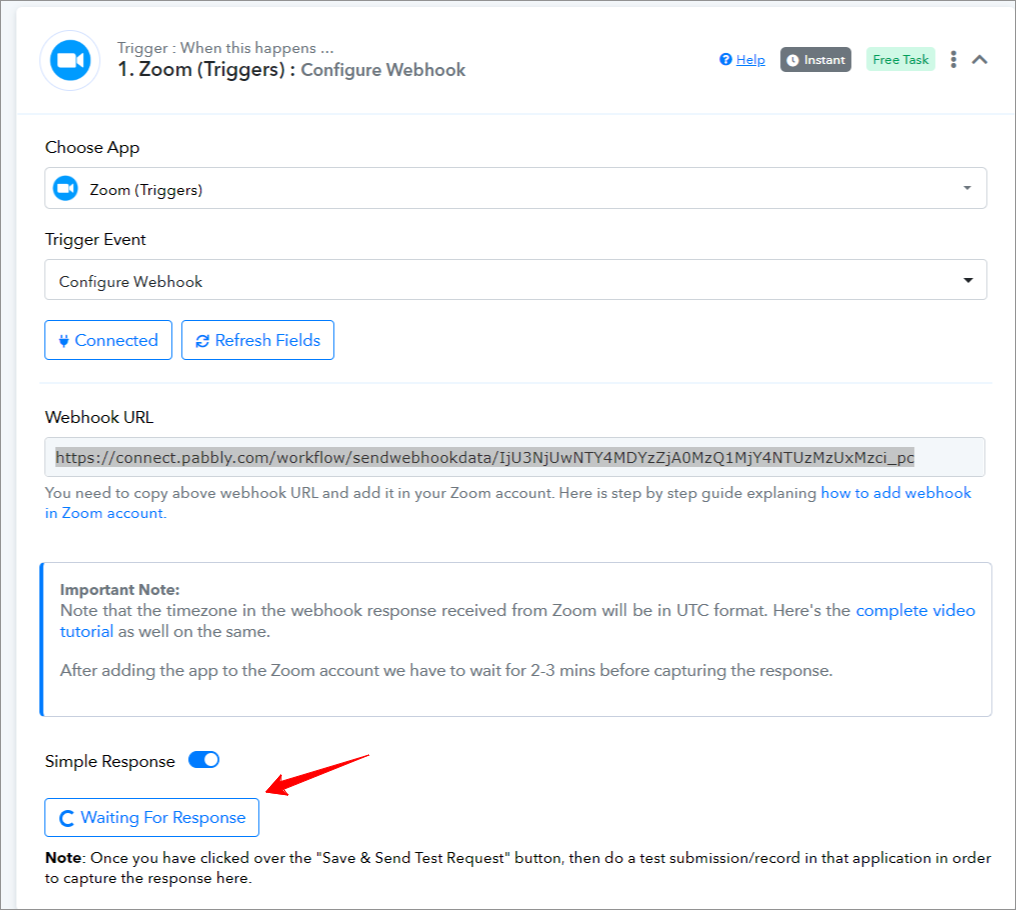Open 'how to add webhook in Zoom account' link
1016x910 pixels.
(x=895, y=493)
